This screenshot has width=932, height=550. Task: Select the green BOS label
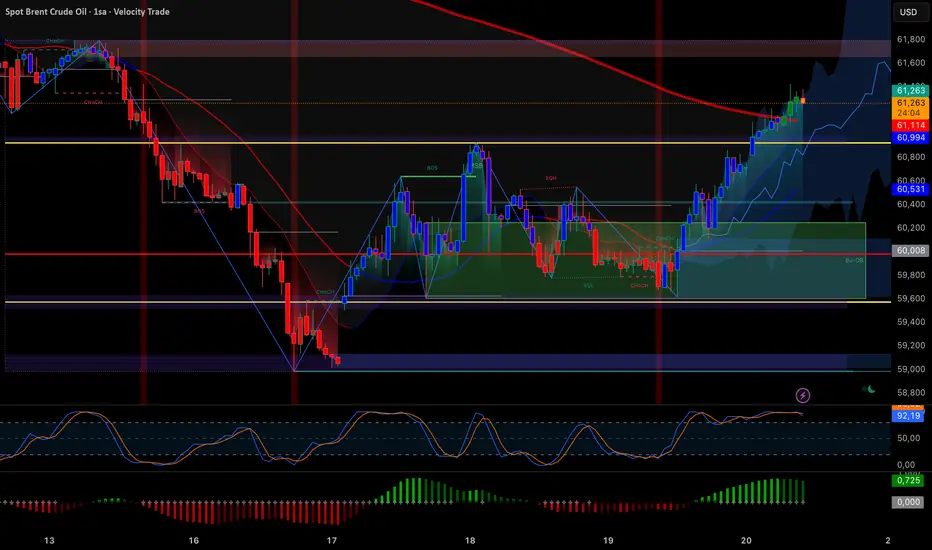click(432, 168)
